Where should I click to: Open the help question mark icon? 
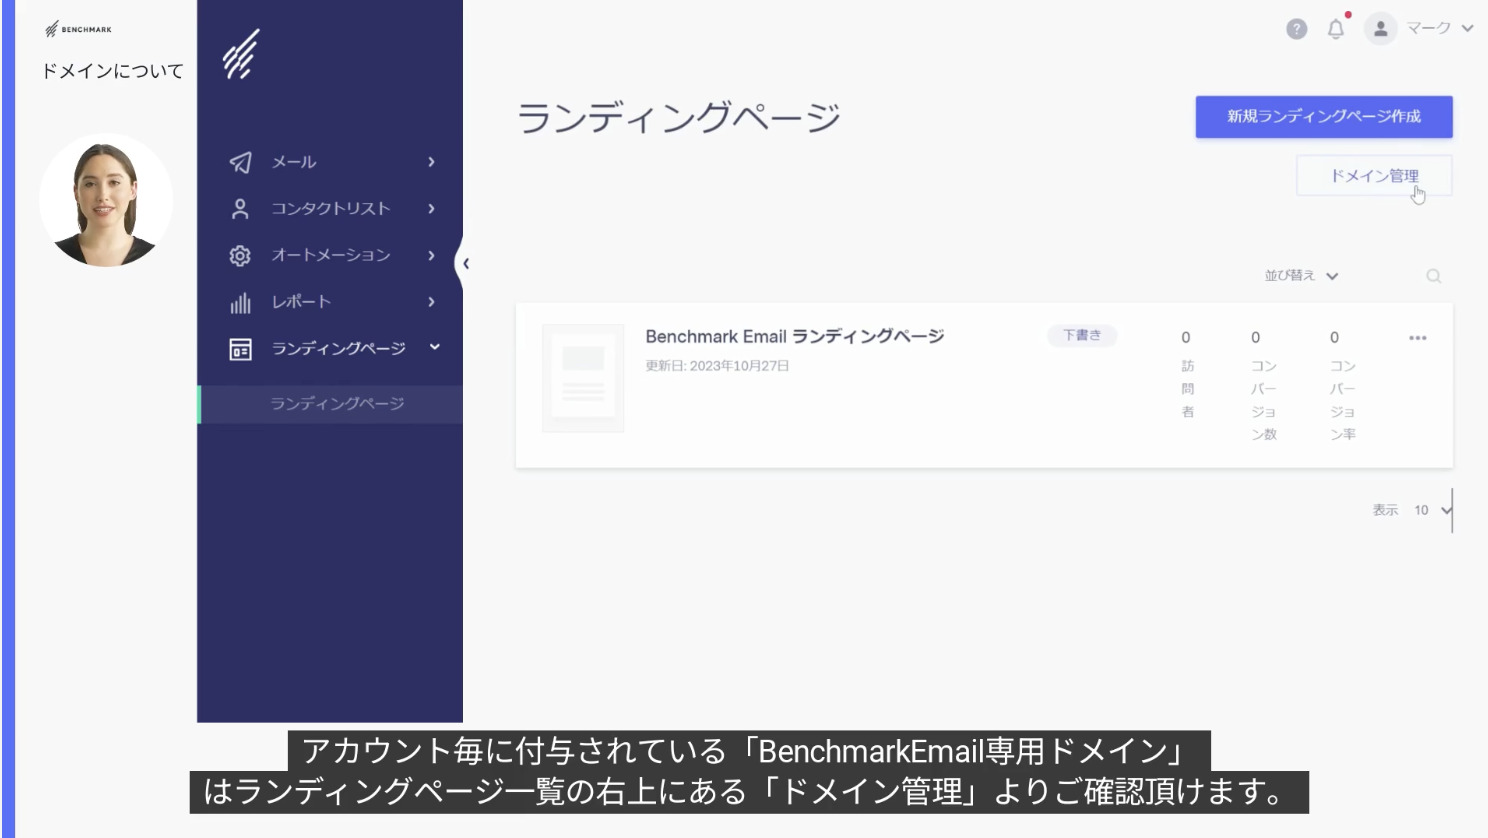pyautogui.click(x=1296, y=29)
